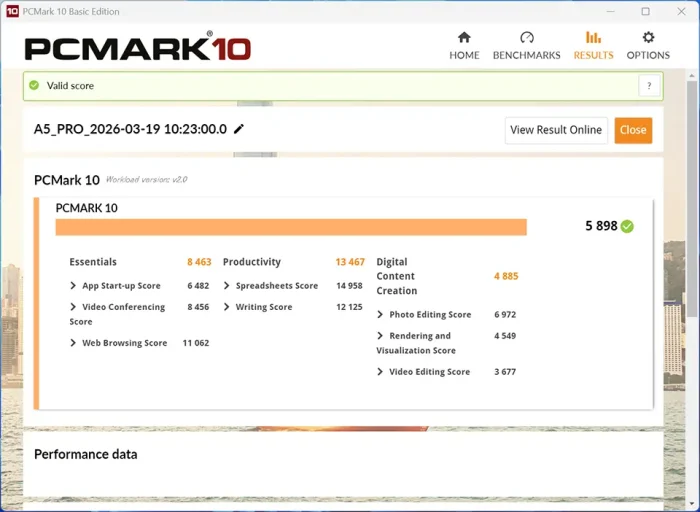Select the Results bar chart icon
Screen dimensions: 700x512
593,38
